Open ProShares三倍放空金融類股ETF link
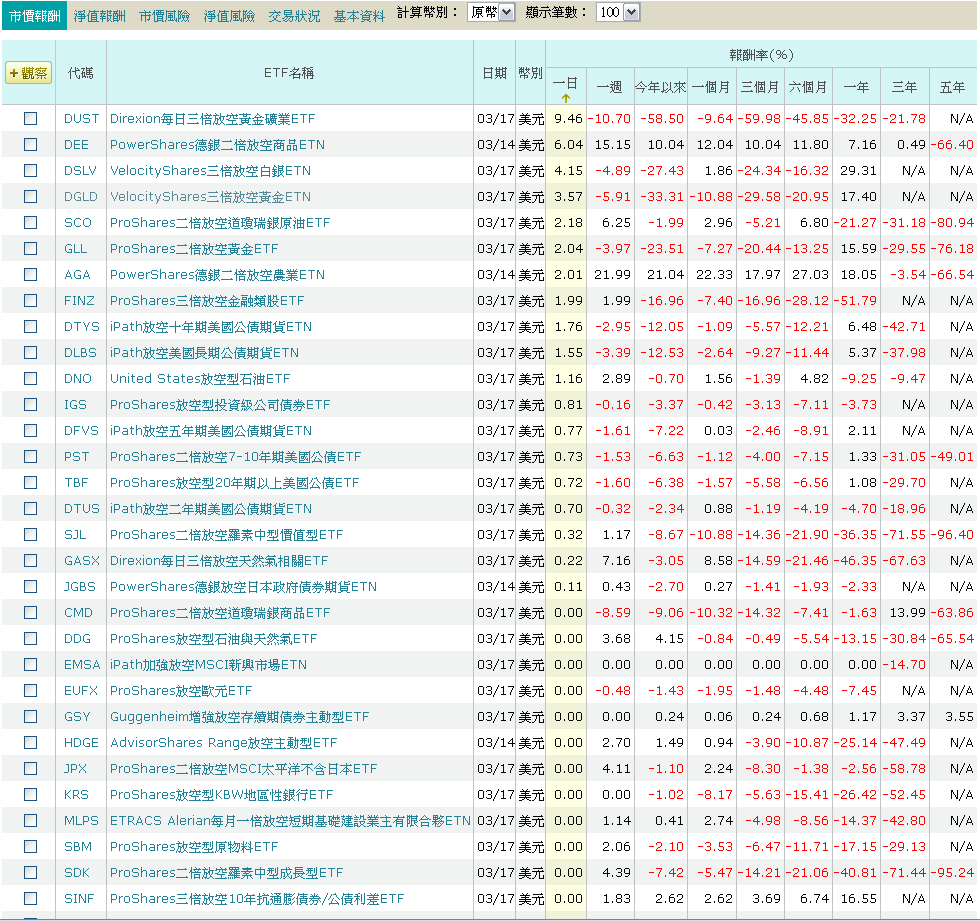Image resolution: width=980 pixels, height=921 pixels. (207, 301)
